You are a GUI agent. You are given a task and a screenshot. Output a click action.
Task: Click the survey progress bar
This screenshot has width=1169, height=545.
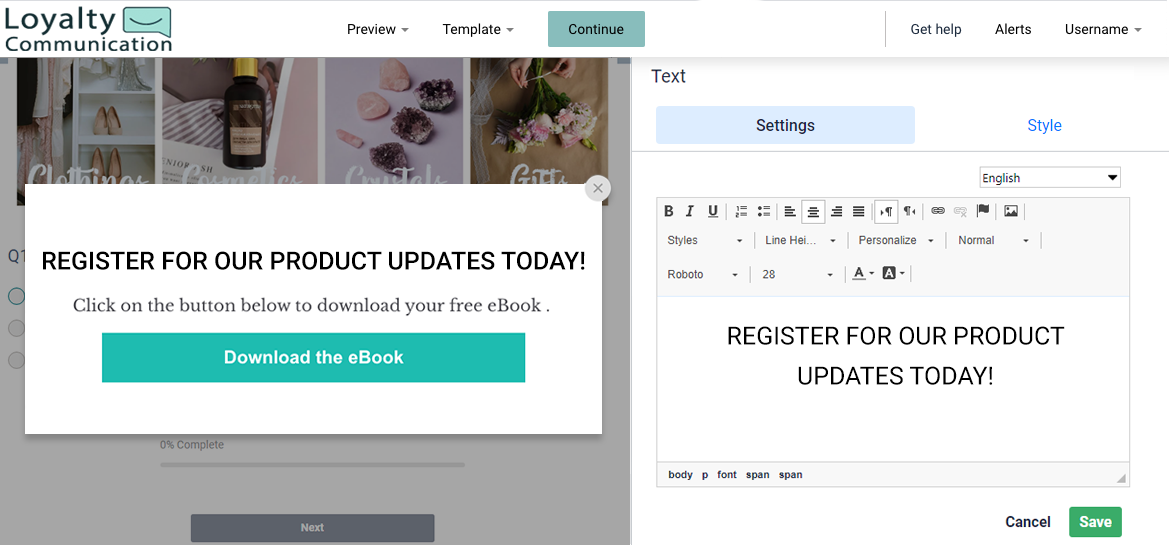pyautogui.click(x=312, y=464)
